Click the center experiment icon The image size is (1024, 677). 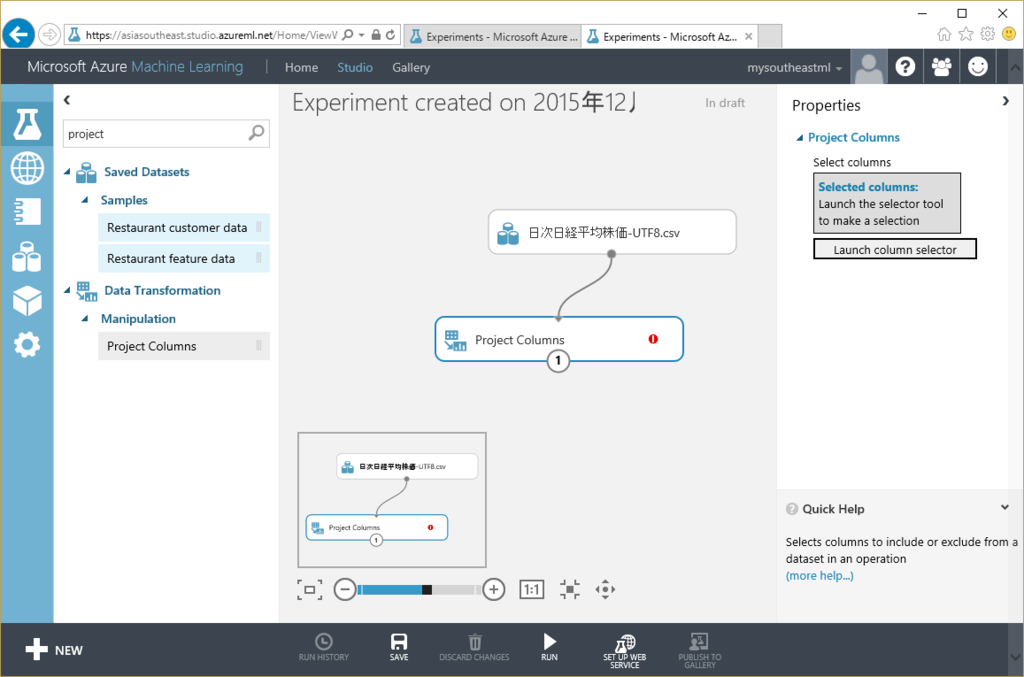pyautogui.click(x=569, y=590)
